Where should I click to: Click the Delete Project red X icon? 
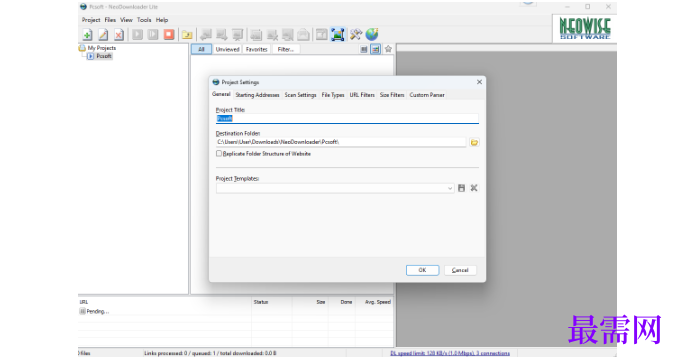(119, 35)
